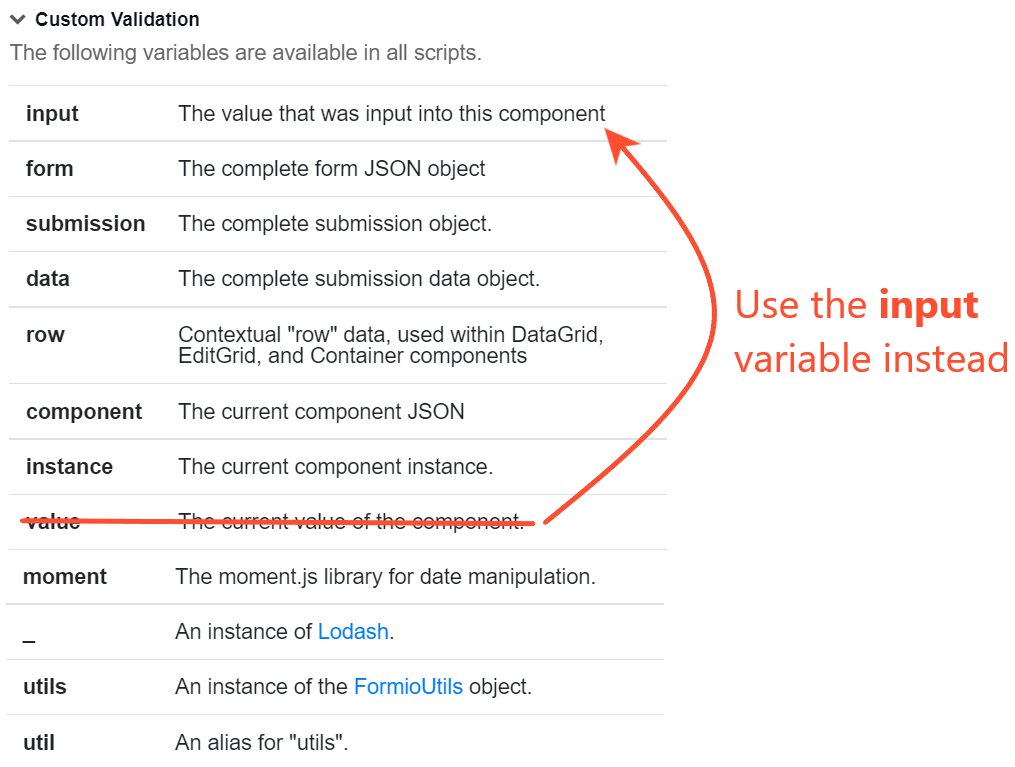
Task: Click the instance variable label
Action: 69,467
